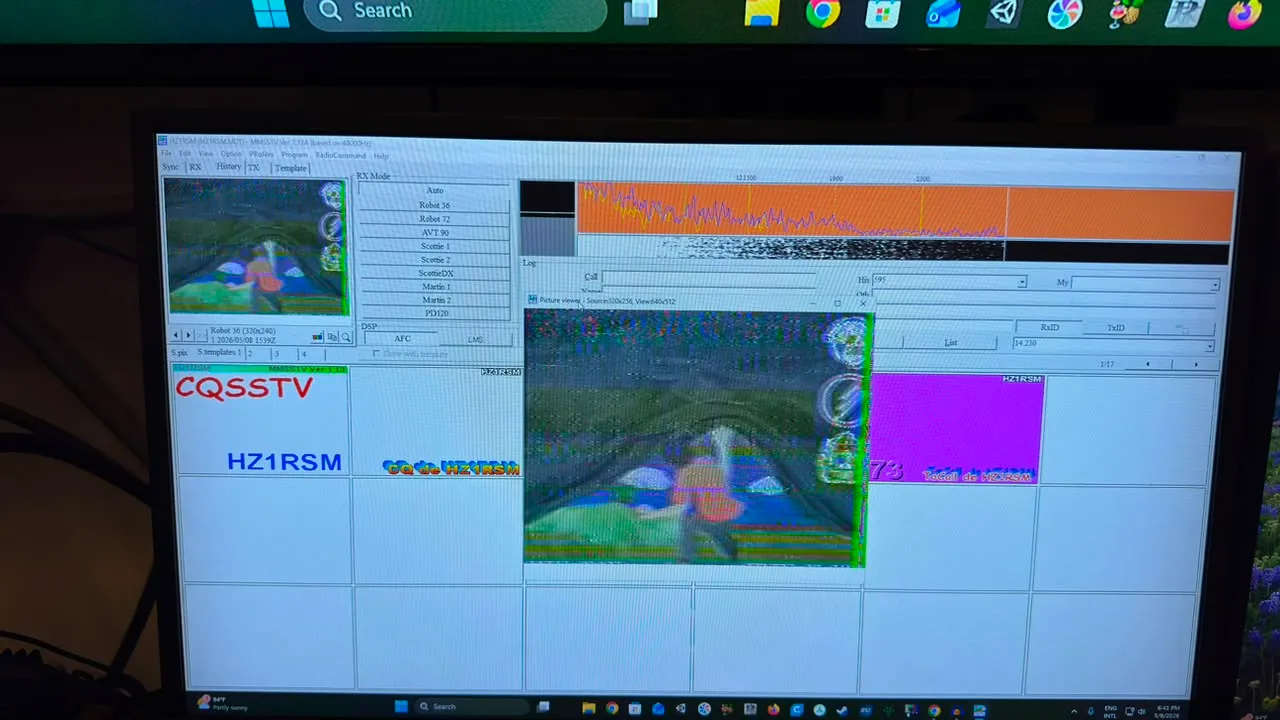
Task: Select Scottie 1 RX mode
Action: [434, 246]
